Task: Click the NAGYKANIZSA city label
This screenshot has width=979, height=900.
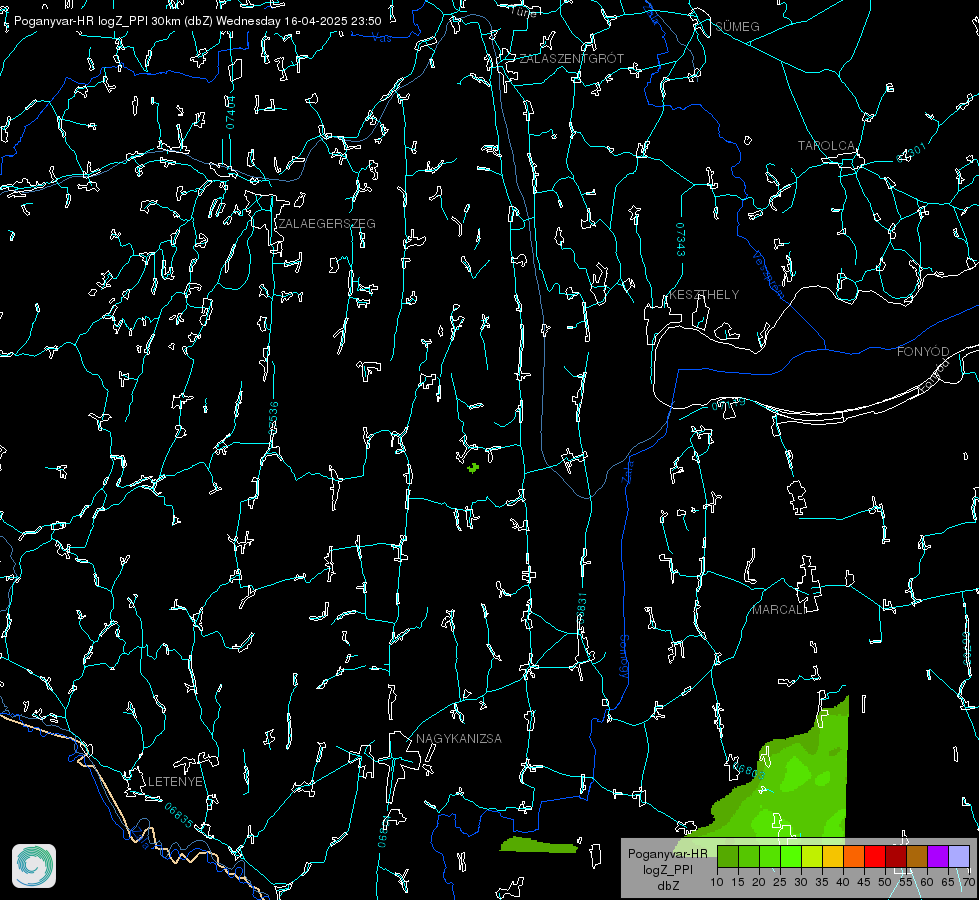Action: [x=459, y=738]
